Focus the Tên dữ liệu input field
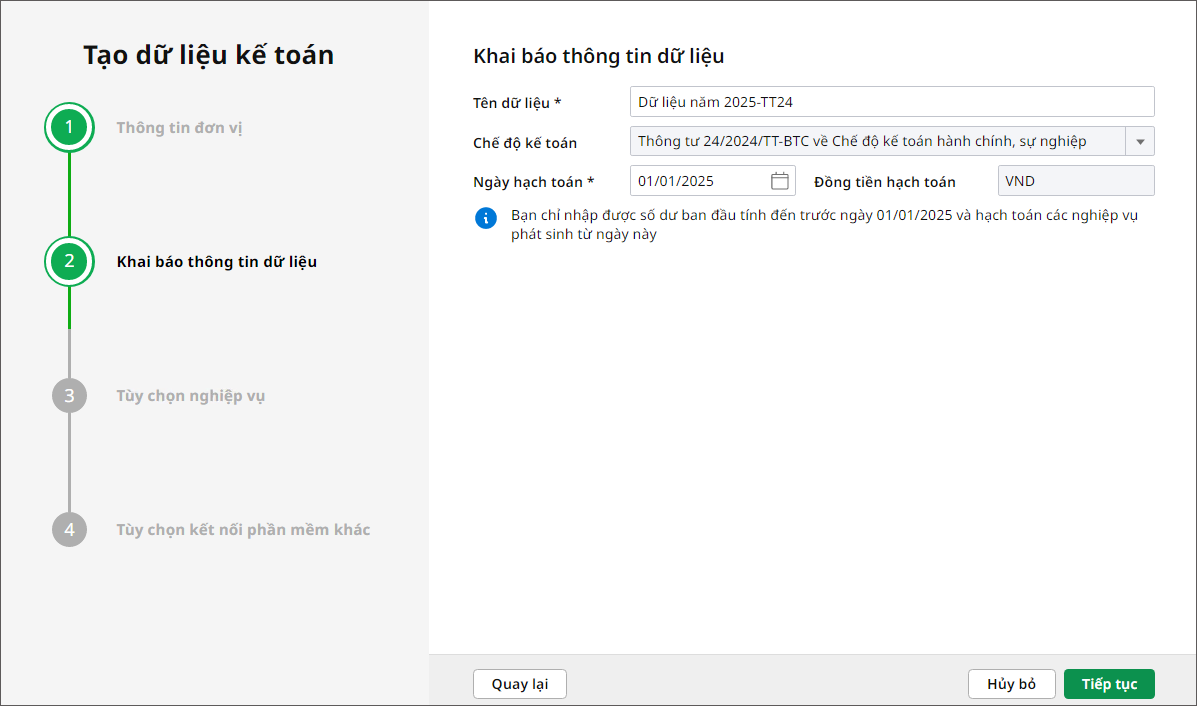The width and height of the screenshot is (1197, 706). pyautogui.click(x=892, y=102)
